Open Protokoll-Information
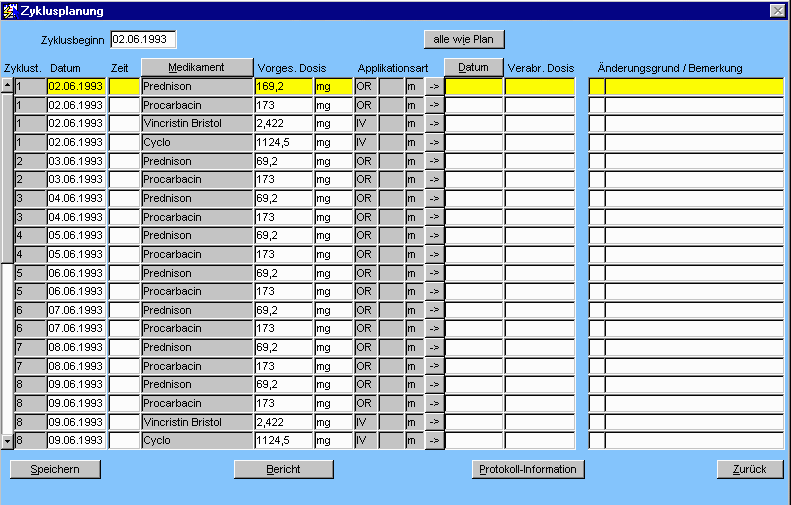This screenshot has height=505, width=791. pyautogui.click(x=528, y=469)
